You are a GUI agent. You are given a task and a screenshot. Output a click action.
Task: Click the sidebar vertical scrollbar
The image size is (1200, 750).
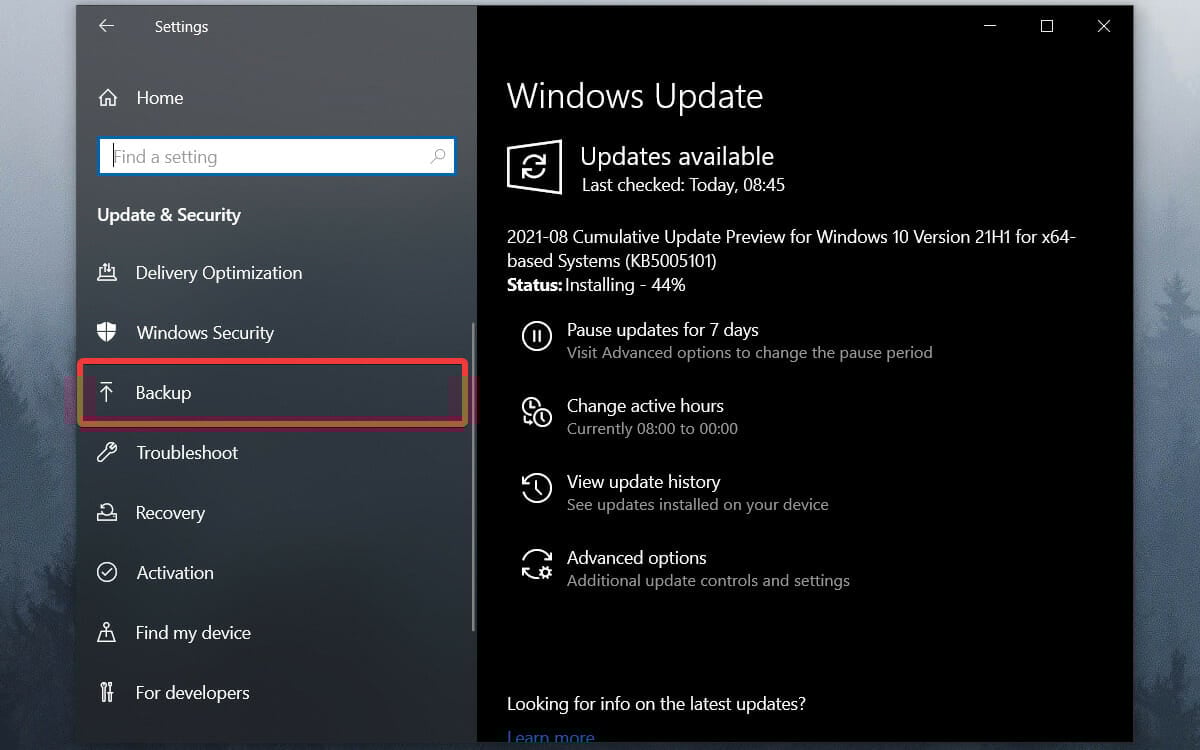[473, 475]
